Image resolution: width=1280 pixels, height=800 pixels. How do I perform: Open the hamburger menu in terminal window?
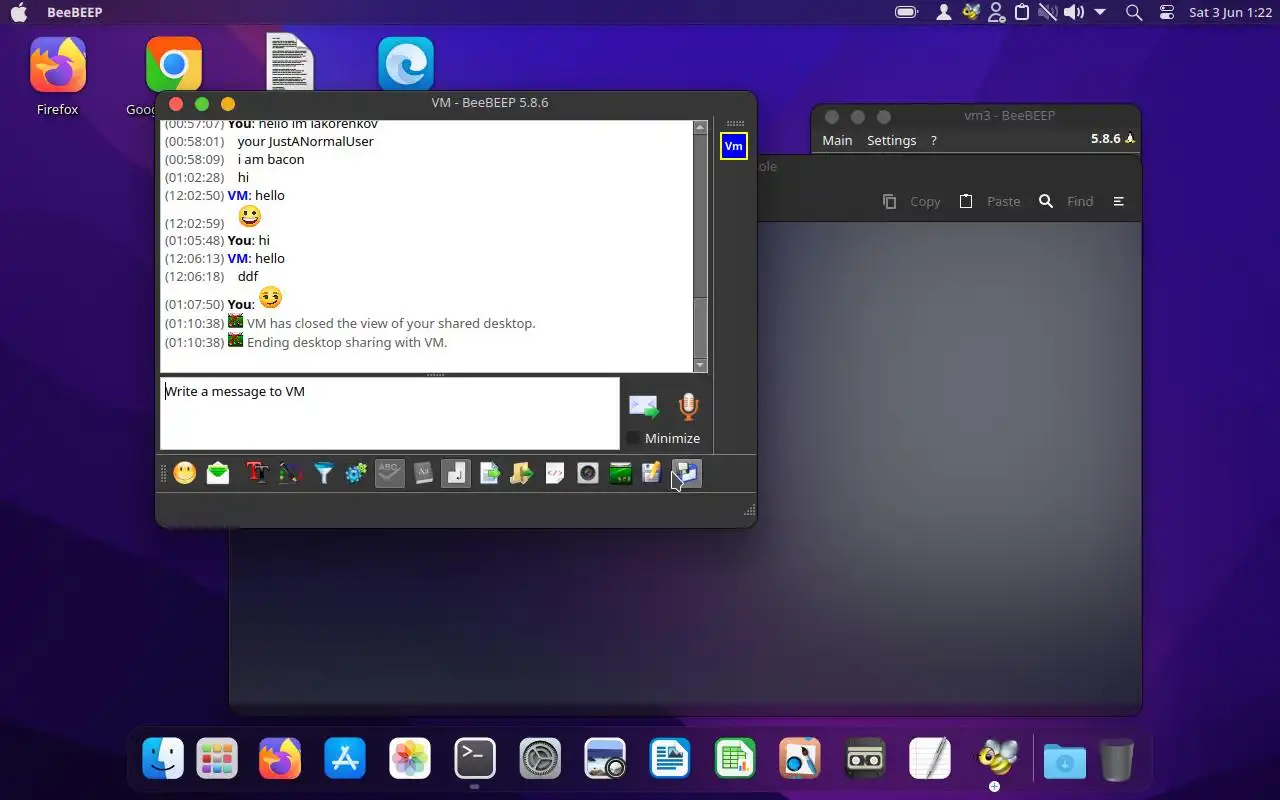pos(1119,201)
